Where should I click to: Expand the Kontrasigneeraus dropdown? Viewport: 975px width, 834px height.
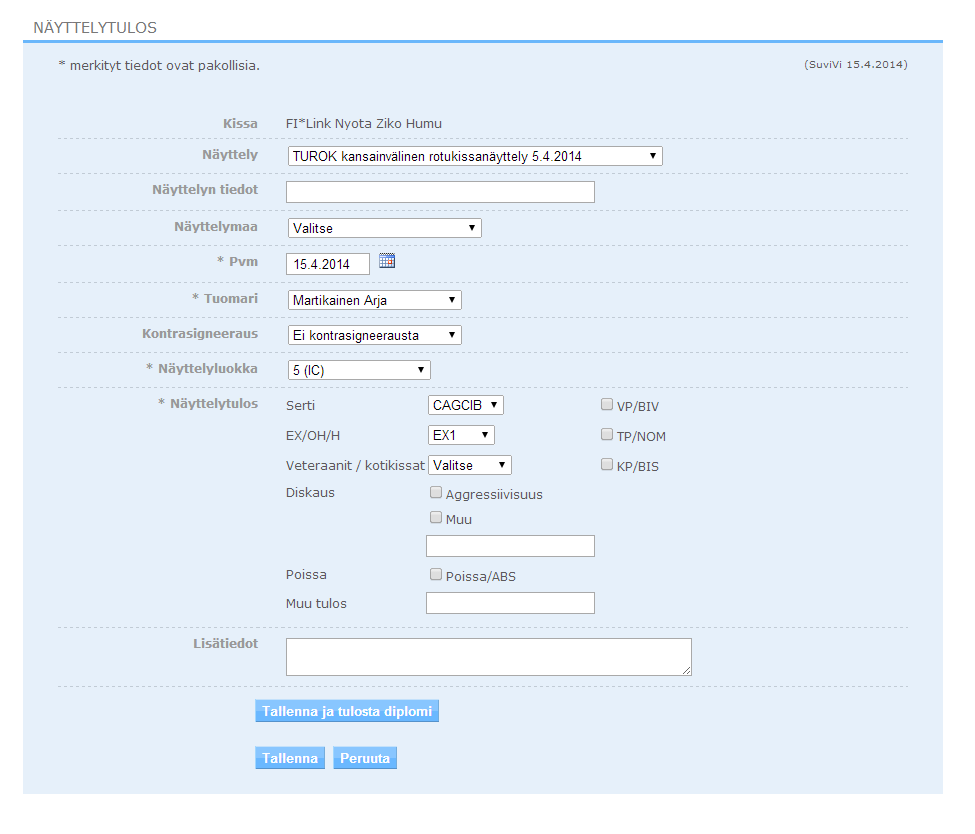(374, 335)
